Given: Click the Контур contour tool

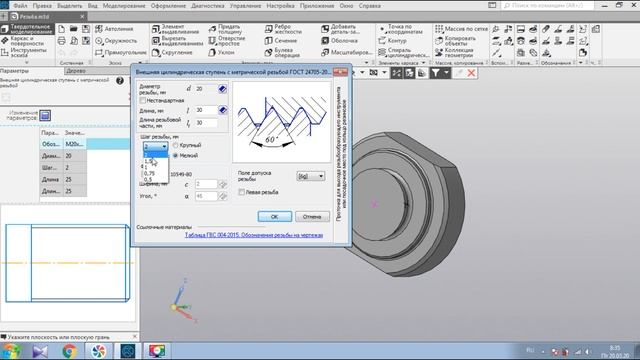Looking at the screenshot, I should tap(392, 41).
